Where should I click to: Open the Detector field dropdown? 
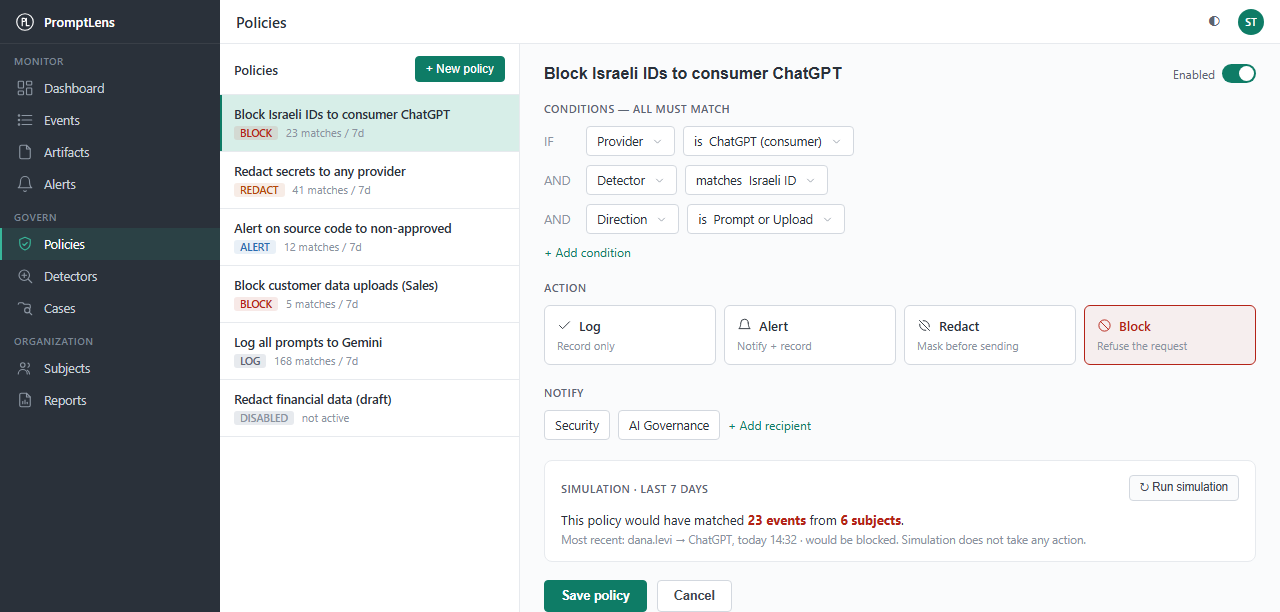pyautogui.click(x=631, y=180)
